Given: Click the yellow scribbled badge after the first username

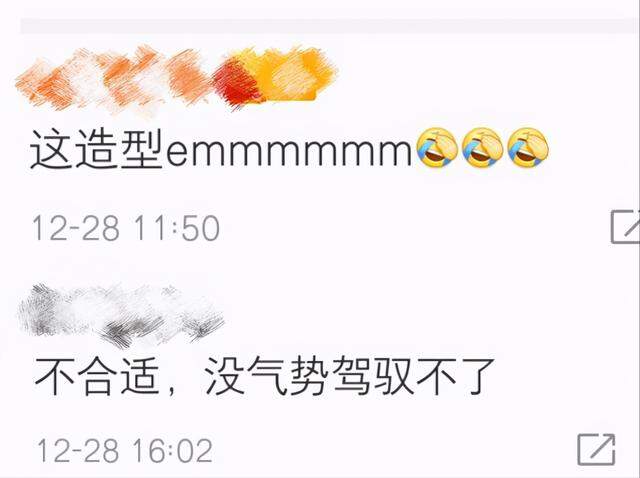Looking at the screenshot, I should (x=292, y=74).
